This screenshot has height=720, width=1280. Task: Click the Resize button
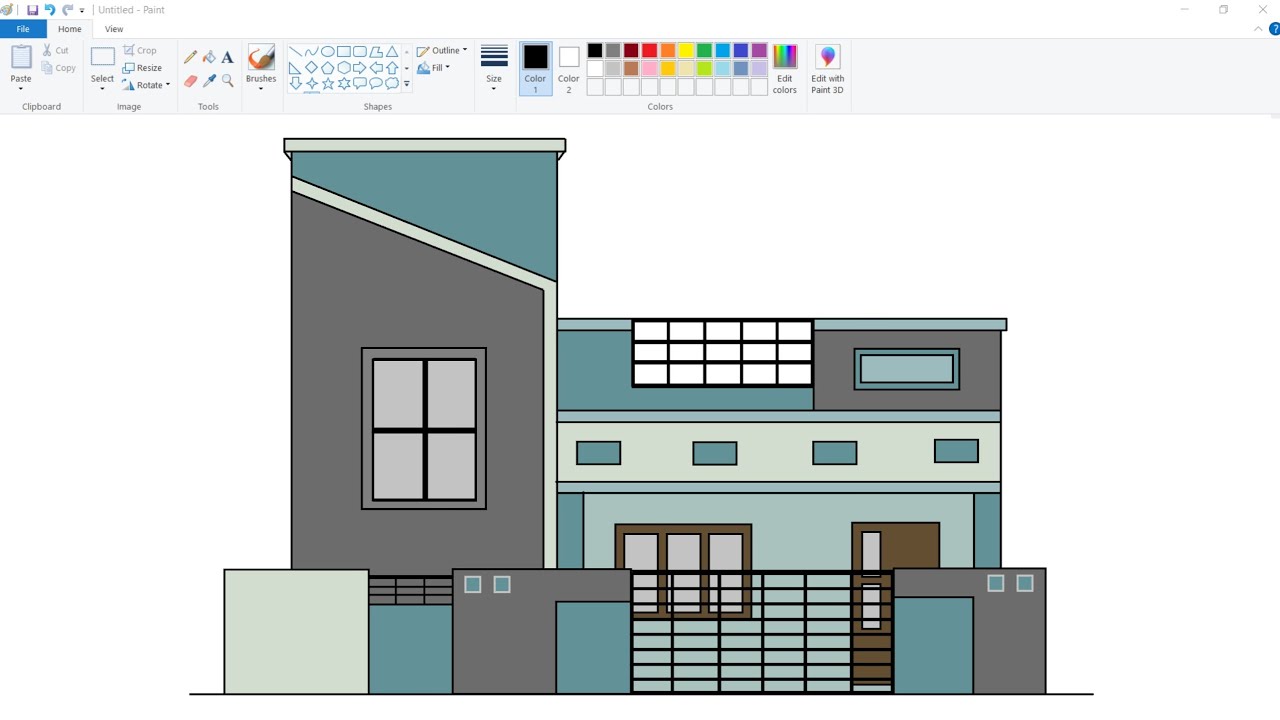[142, 68]
